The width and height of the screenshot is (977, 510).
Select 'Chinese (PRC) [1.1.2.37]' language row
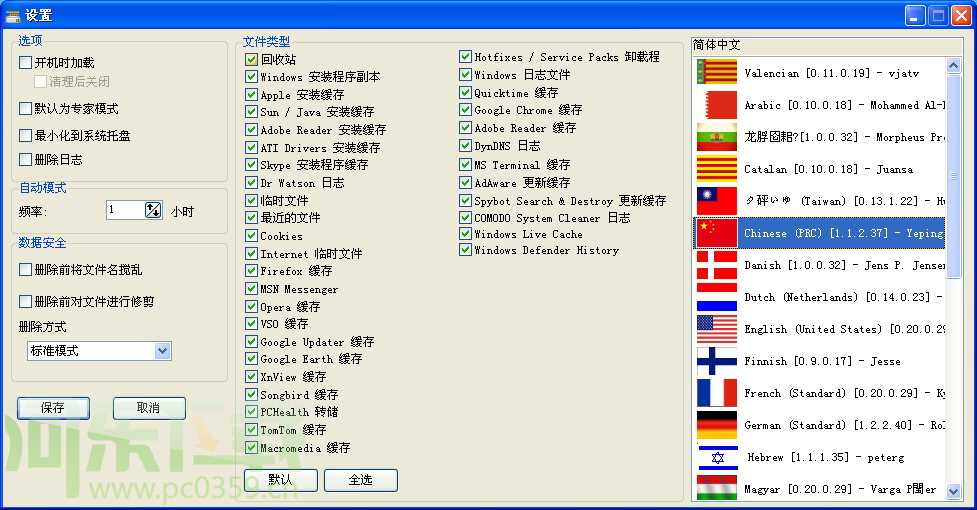point(820,233)
